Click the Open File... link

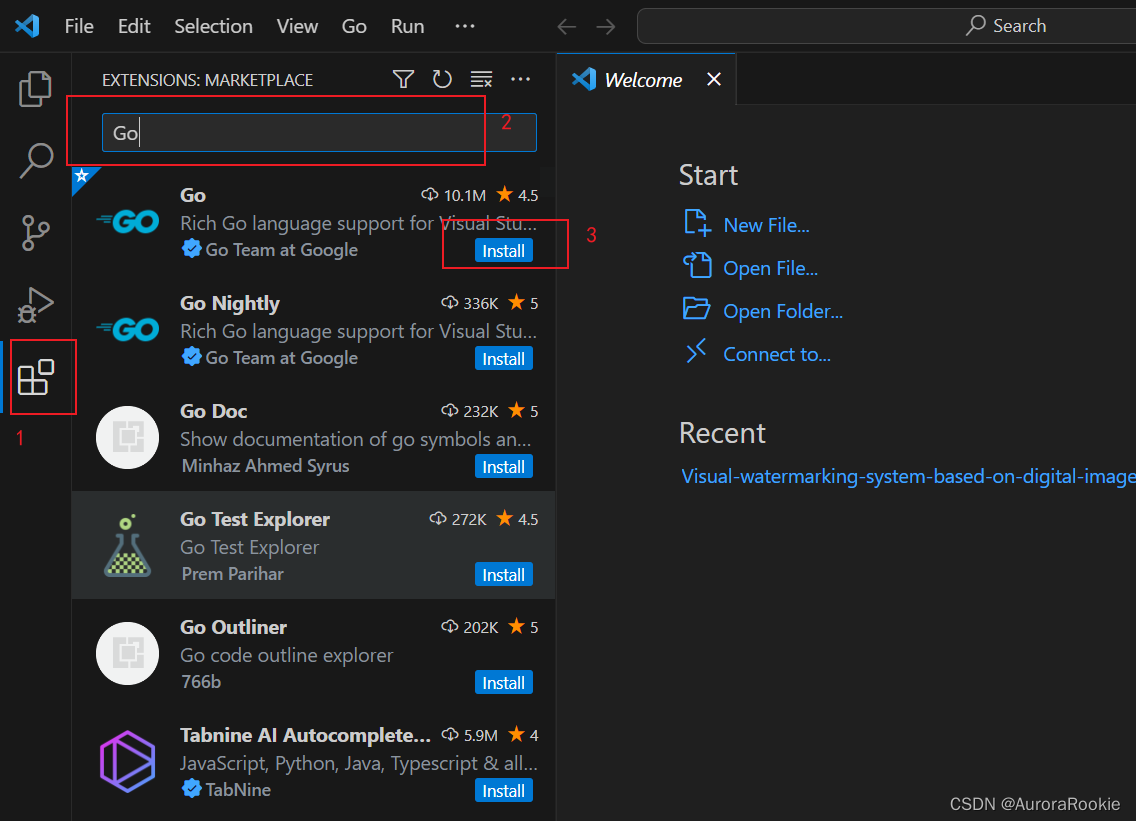(x=770, y=268)
